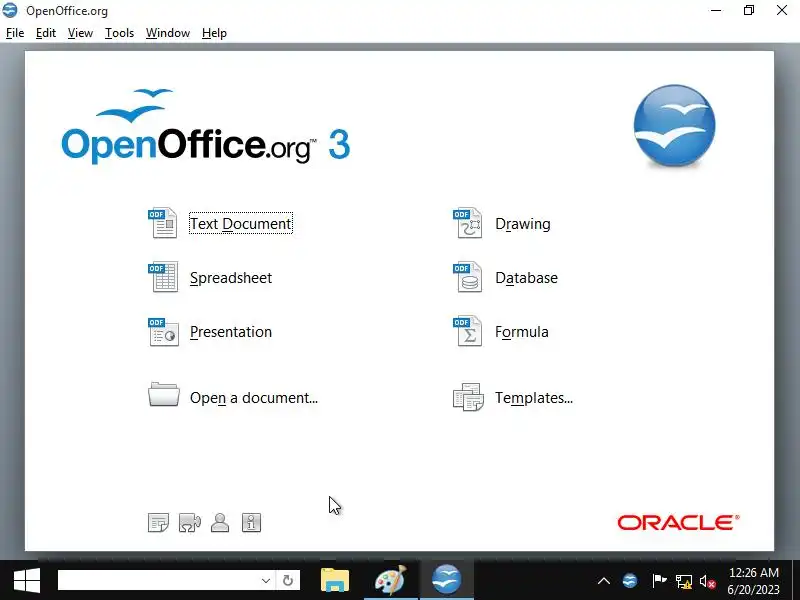Open File Explorer from the taskbar

click(x=335, y=581)
